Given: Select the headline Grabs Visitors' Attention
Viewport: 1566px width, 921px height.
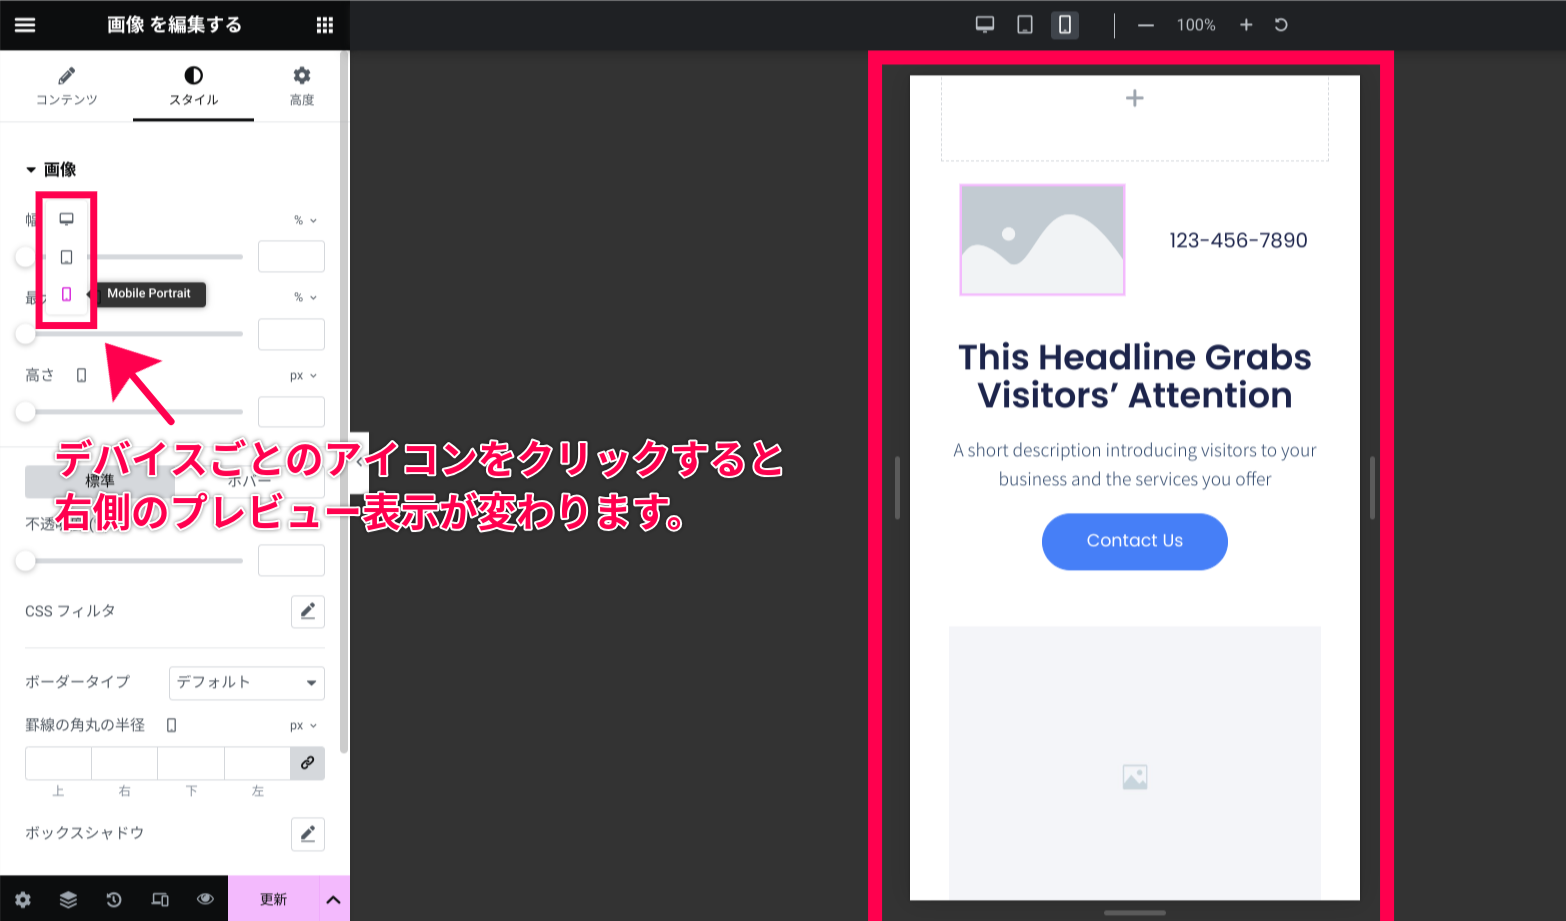Looking at the screenshot, I should click(x=1135, y=376).
